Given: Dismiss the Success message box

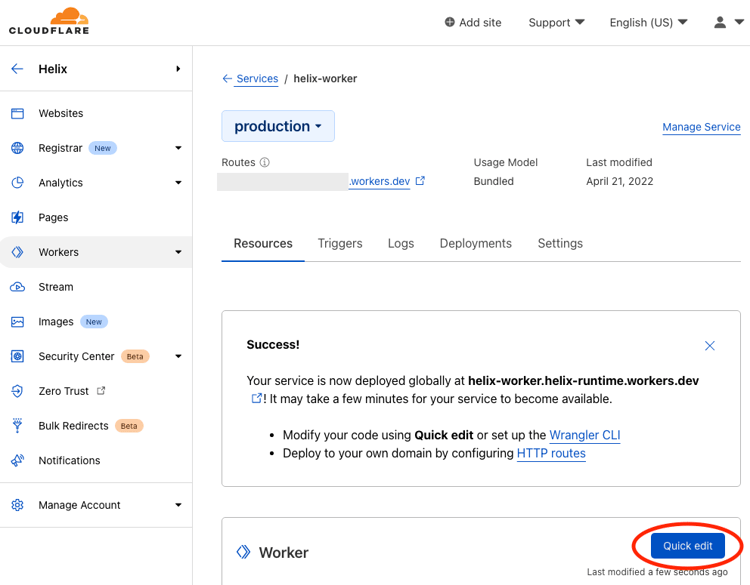Looking at the screenshot, I should 709,346.
